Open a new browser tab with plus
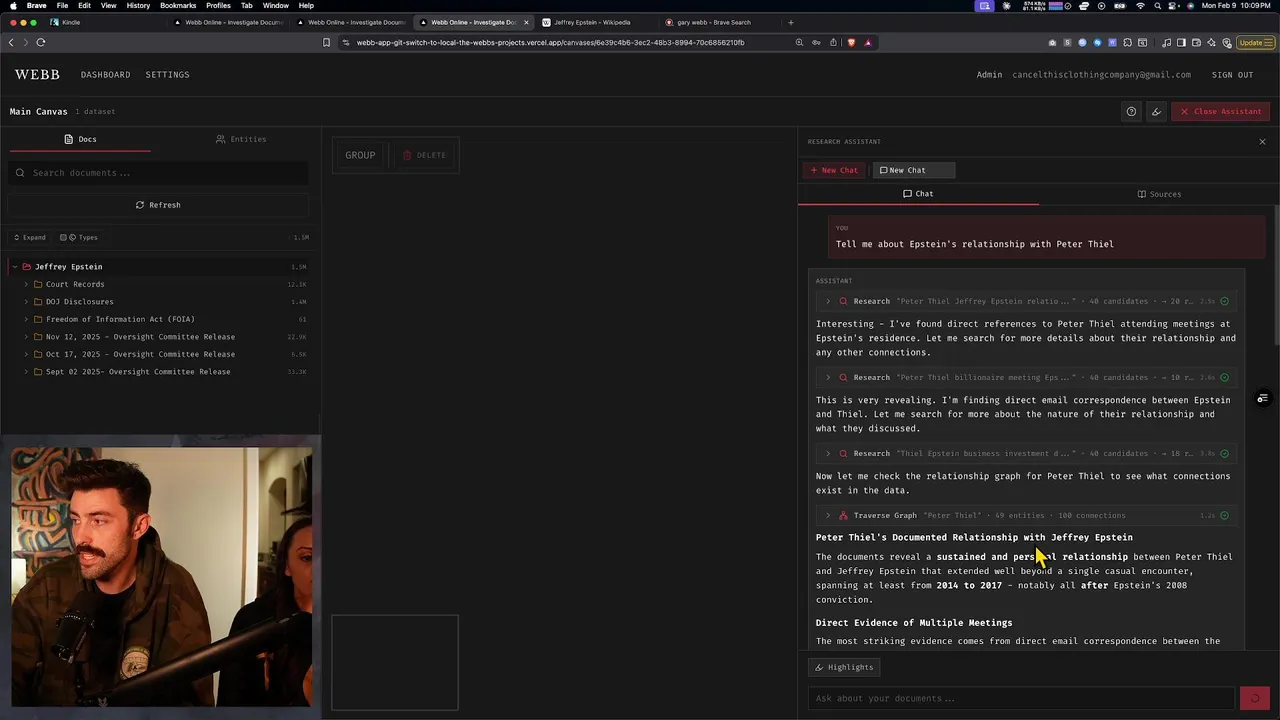This screenshot has height=720, width=1280. 790,22
